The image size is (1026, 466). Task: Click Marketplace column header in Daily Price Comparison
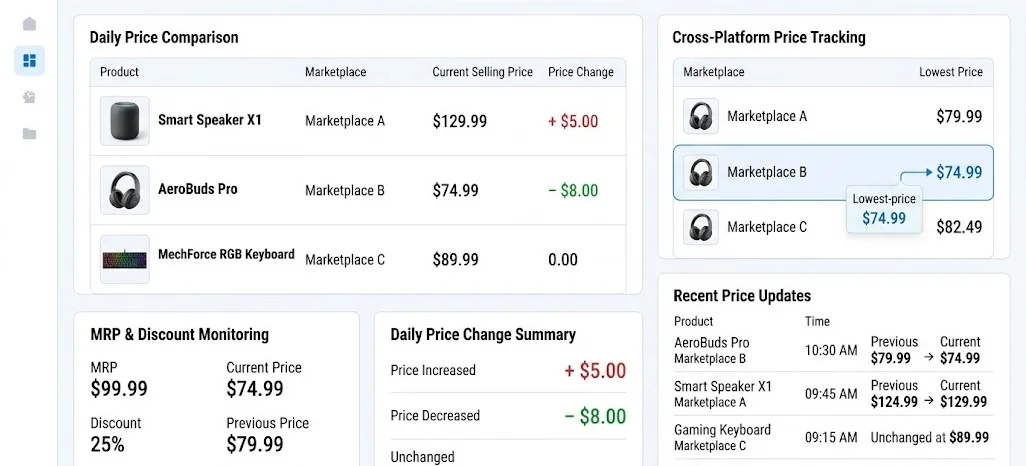(x=335, y=72)
